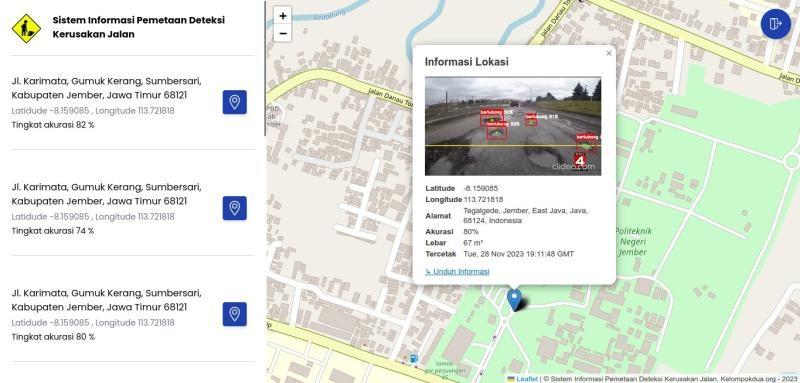Click the text Tingkat akurasi 80 %
The height and width of the screenshot is (383, 800).
tap(53, 337)
